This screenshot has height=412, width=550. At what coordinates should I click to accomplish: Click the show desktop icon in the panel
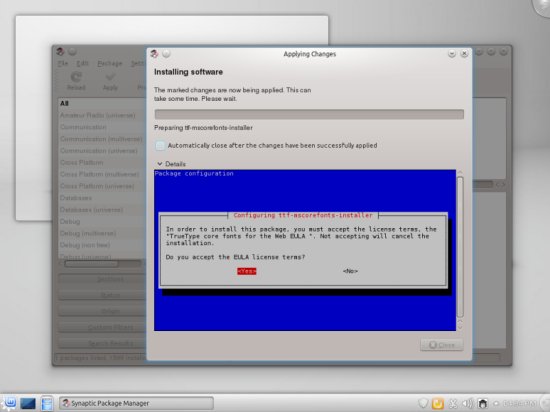coord(28,403)
